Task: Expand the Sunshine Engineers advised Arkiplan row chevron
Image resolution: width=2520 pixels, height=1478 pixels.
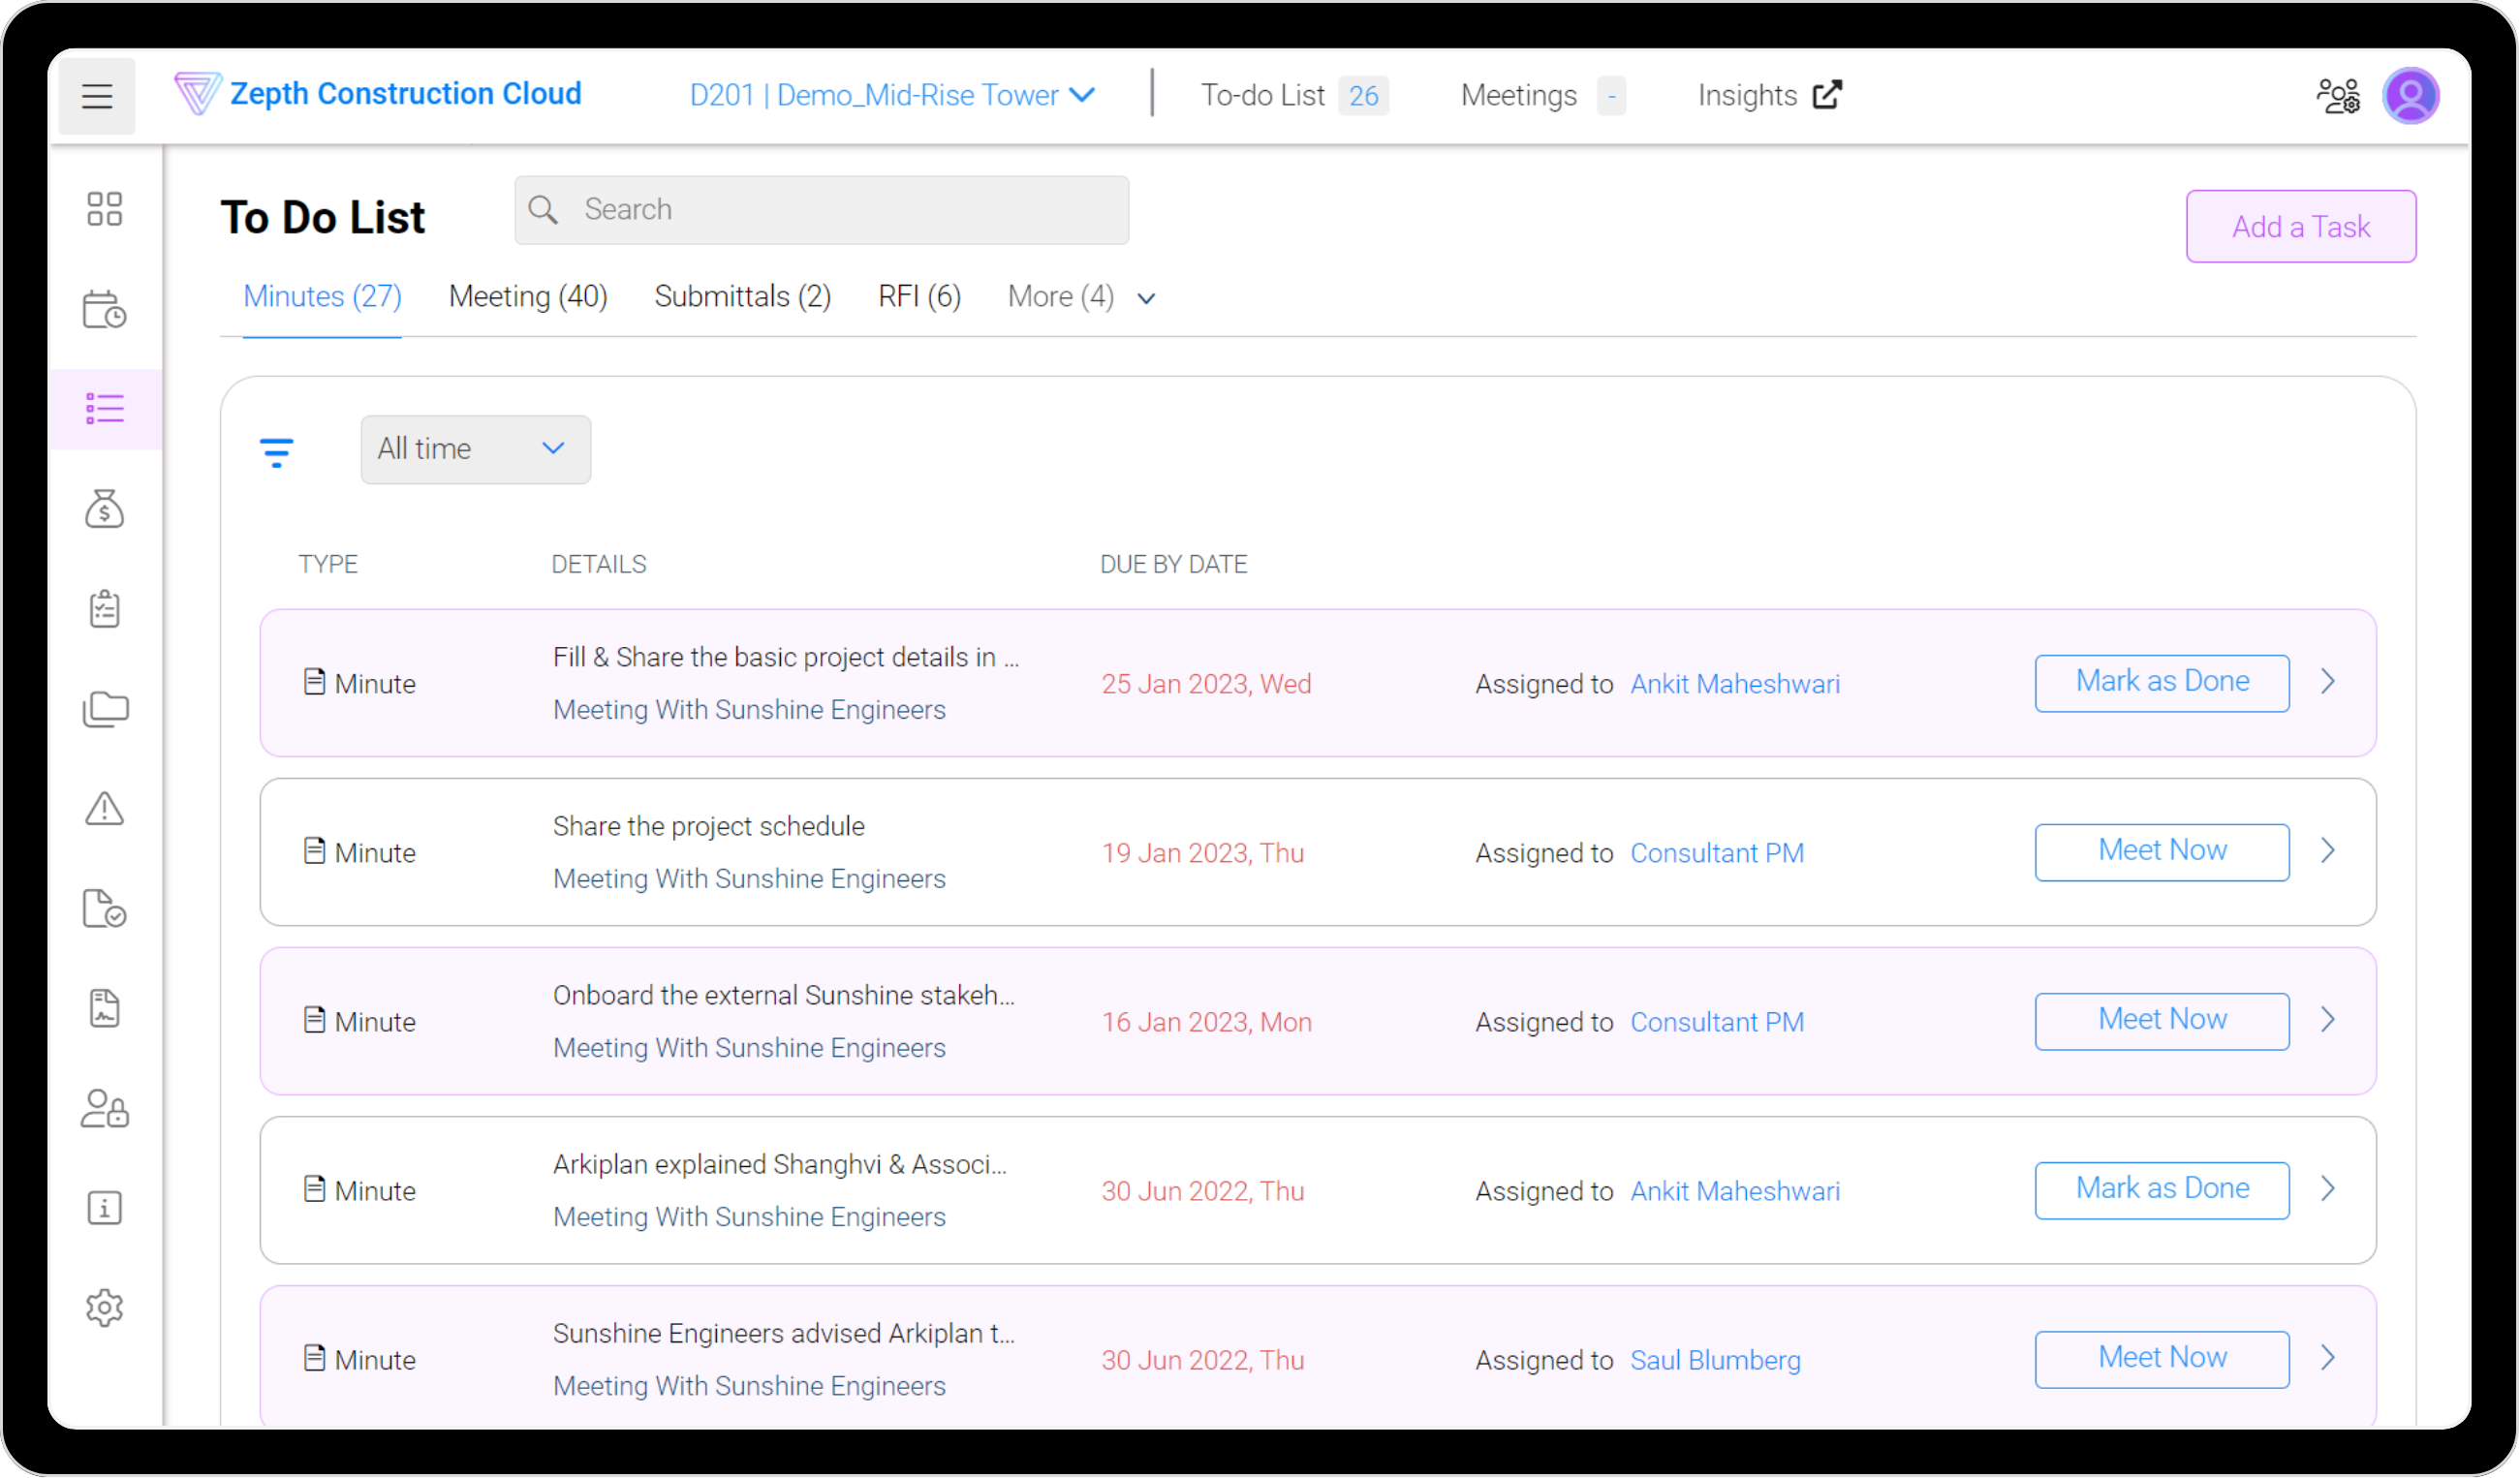Action: [x=2328, y=1358]
